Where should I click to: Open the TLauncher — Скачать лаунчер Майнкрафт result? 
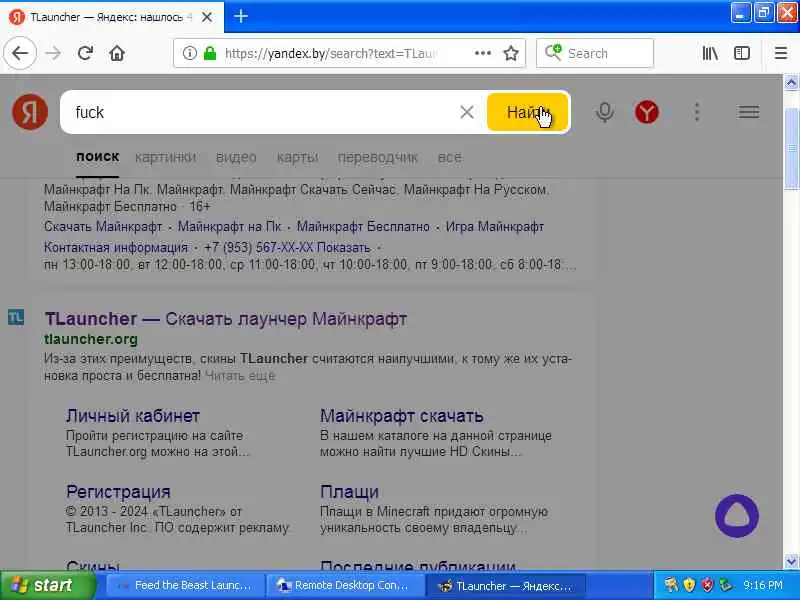(226, 319)
